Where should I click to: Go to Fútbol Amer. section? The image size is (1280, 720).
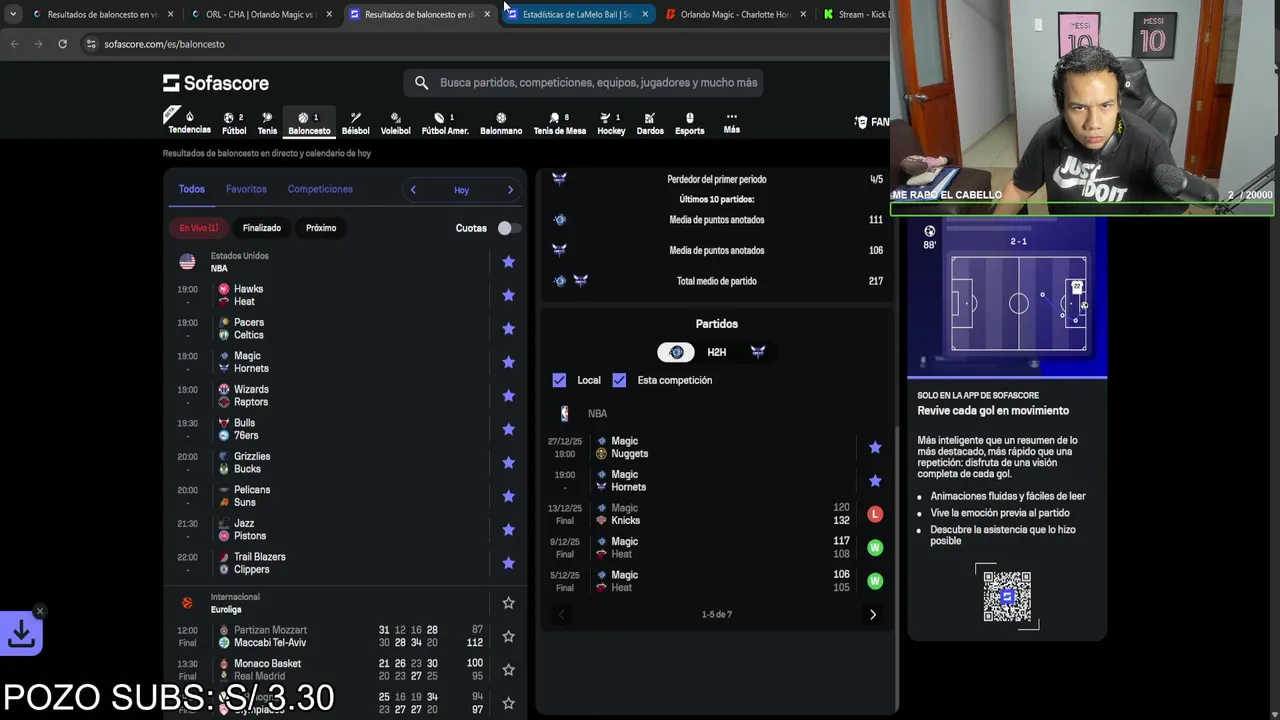click(445, 123)
